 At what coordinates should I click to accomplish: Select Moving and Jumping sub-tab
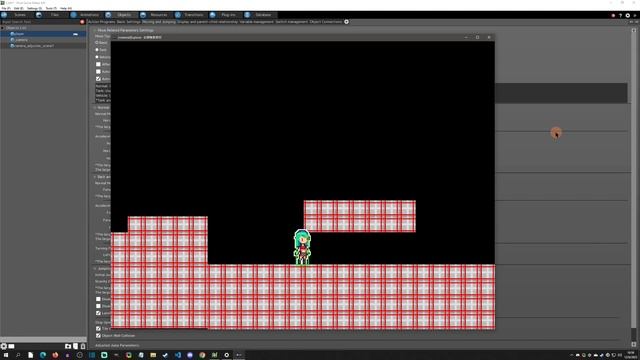159,22
